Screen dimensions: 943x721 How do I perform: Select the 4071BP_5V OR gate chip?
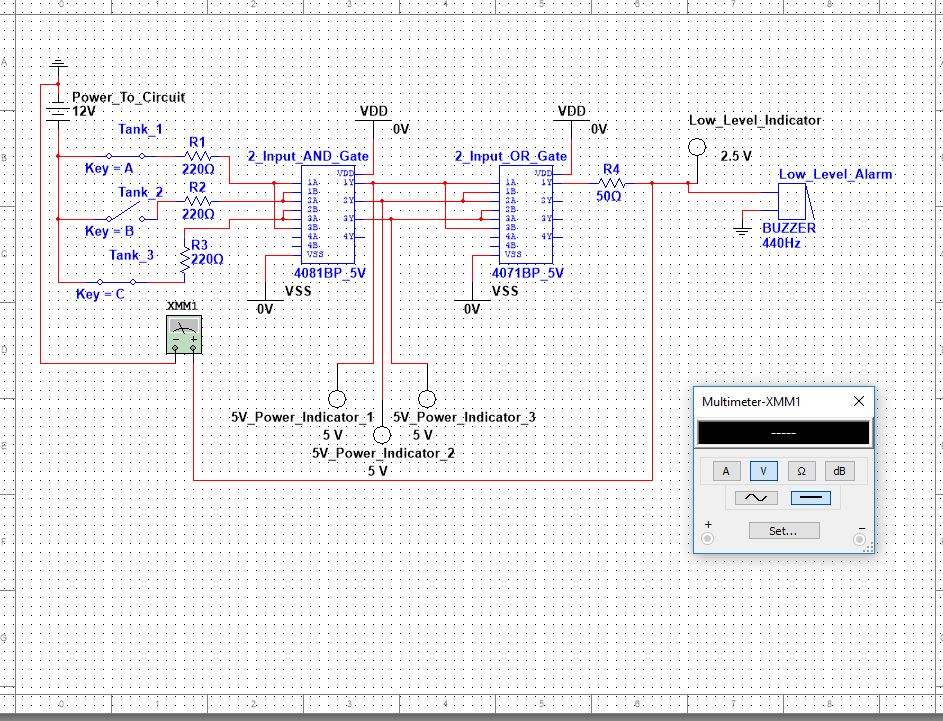[x=526, y=216]
